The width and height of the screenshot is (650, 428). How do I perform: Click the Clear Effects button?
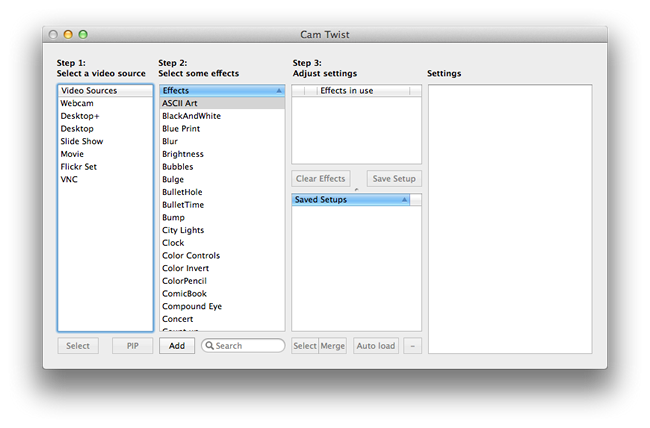320,178
